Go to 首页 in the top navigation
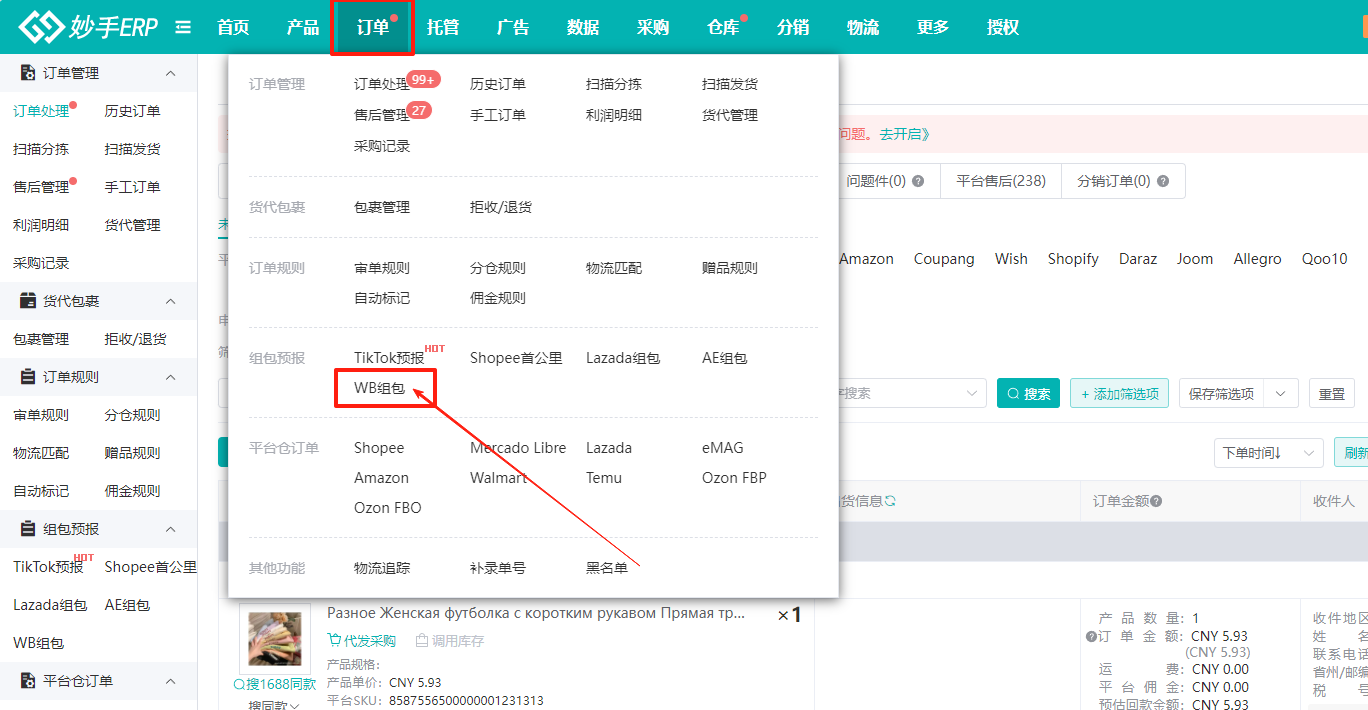 click(233, 27)
